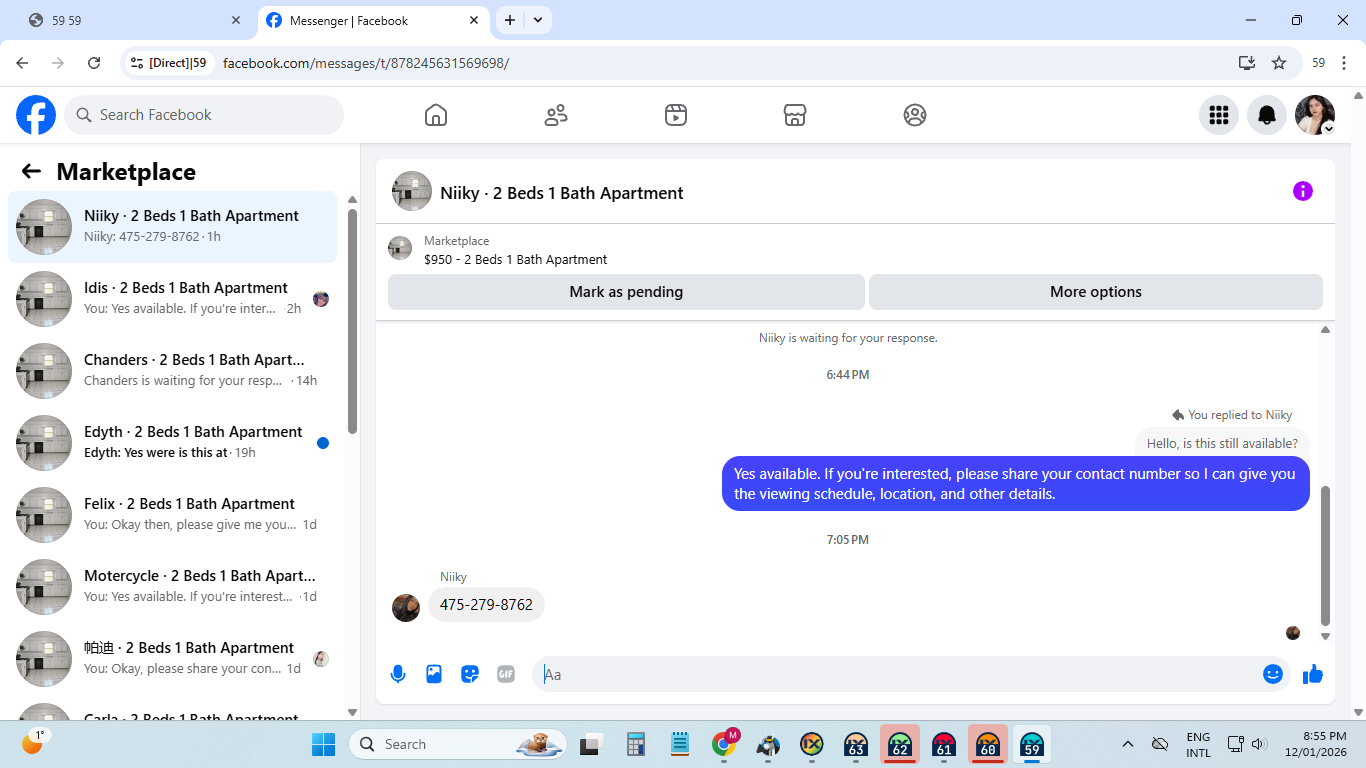Click the install app icon in address bar
Screen dimensions: 1366x768
pos(1247,63)
